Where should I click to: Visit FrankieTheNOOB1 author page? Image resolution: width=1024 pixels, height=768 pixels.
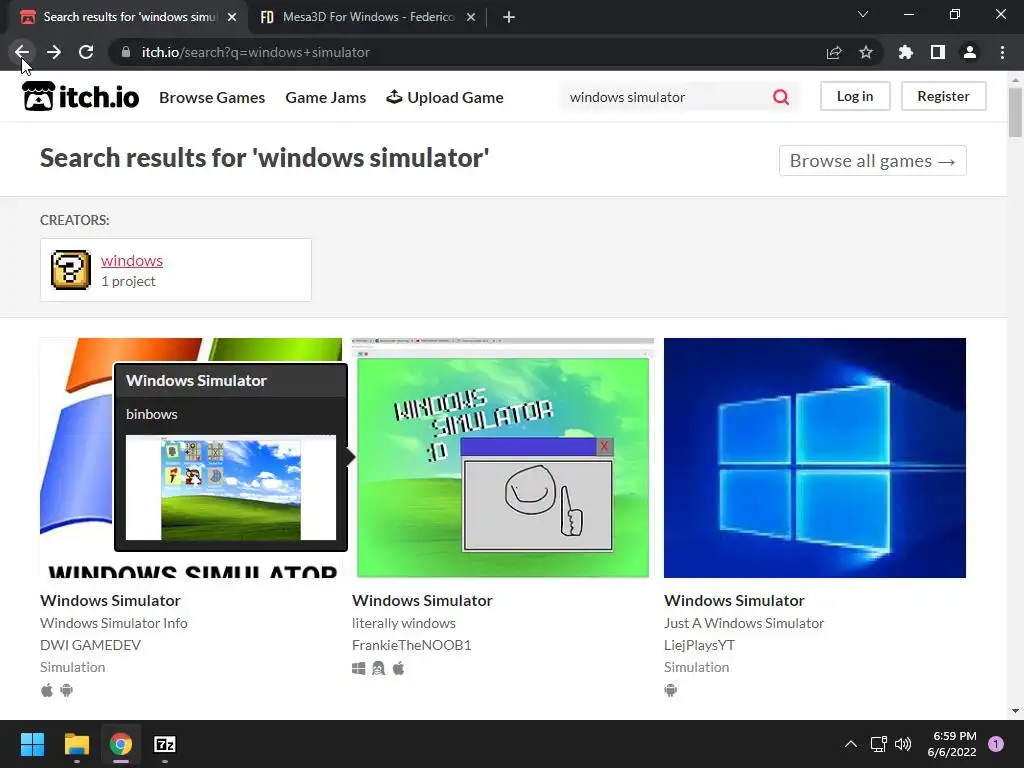point(411,645)
